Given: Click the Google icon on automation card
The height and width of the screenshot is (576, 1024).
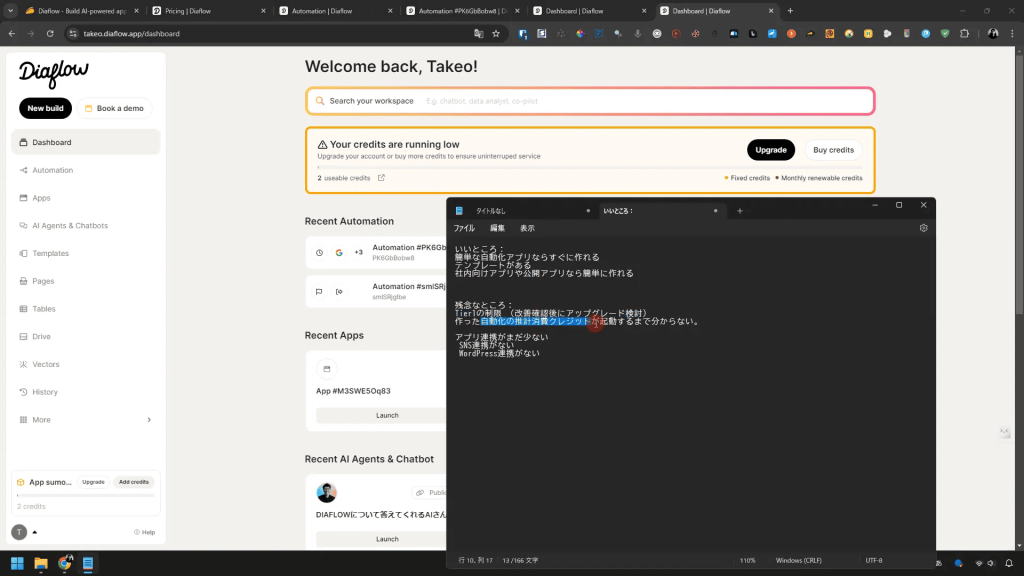Looking at the screenshot, I should point(339,253).
